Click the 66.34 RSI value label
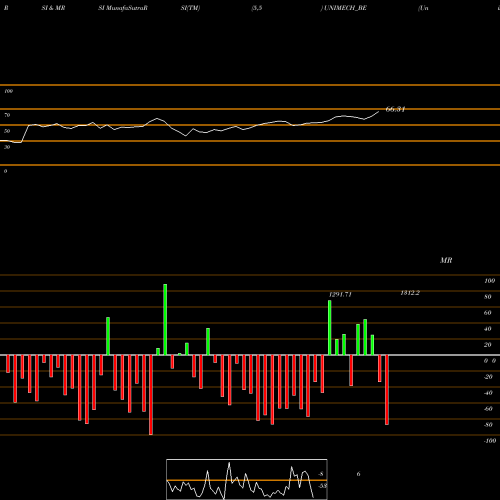500x500 pixels. [395, 109]
